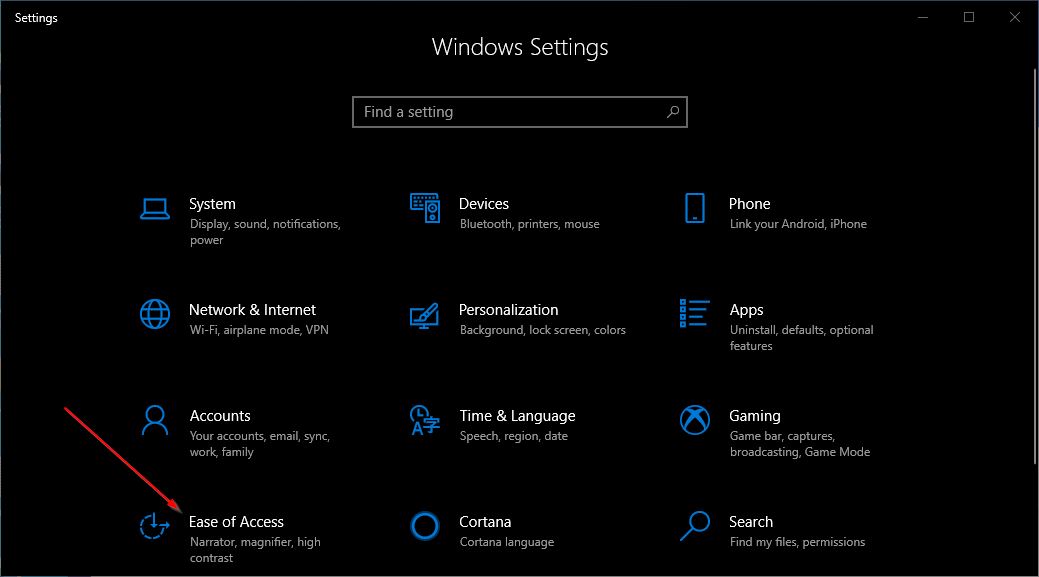Open the Network & Internet globe icon
This screenshot has height=577, width=1039.
[x=154, y=314]
